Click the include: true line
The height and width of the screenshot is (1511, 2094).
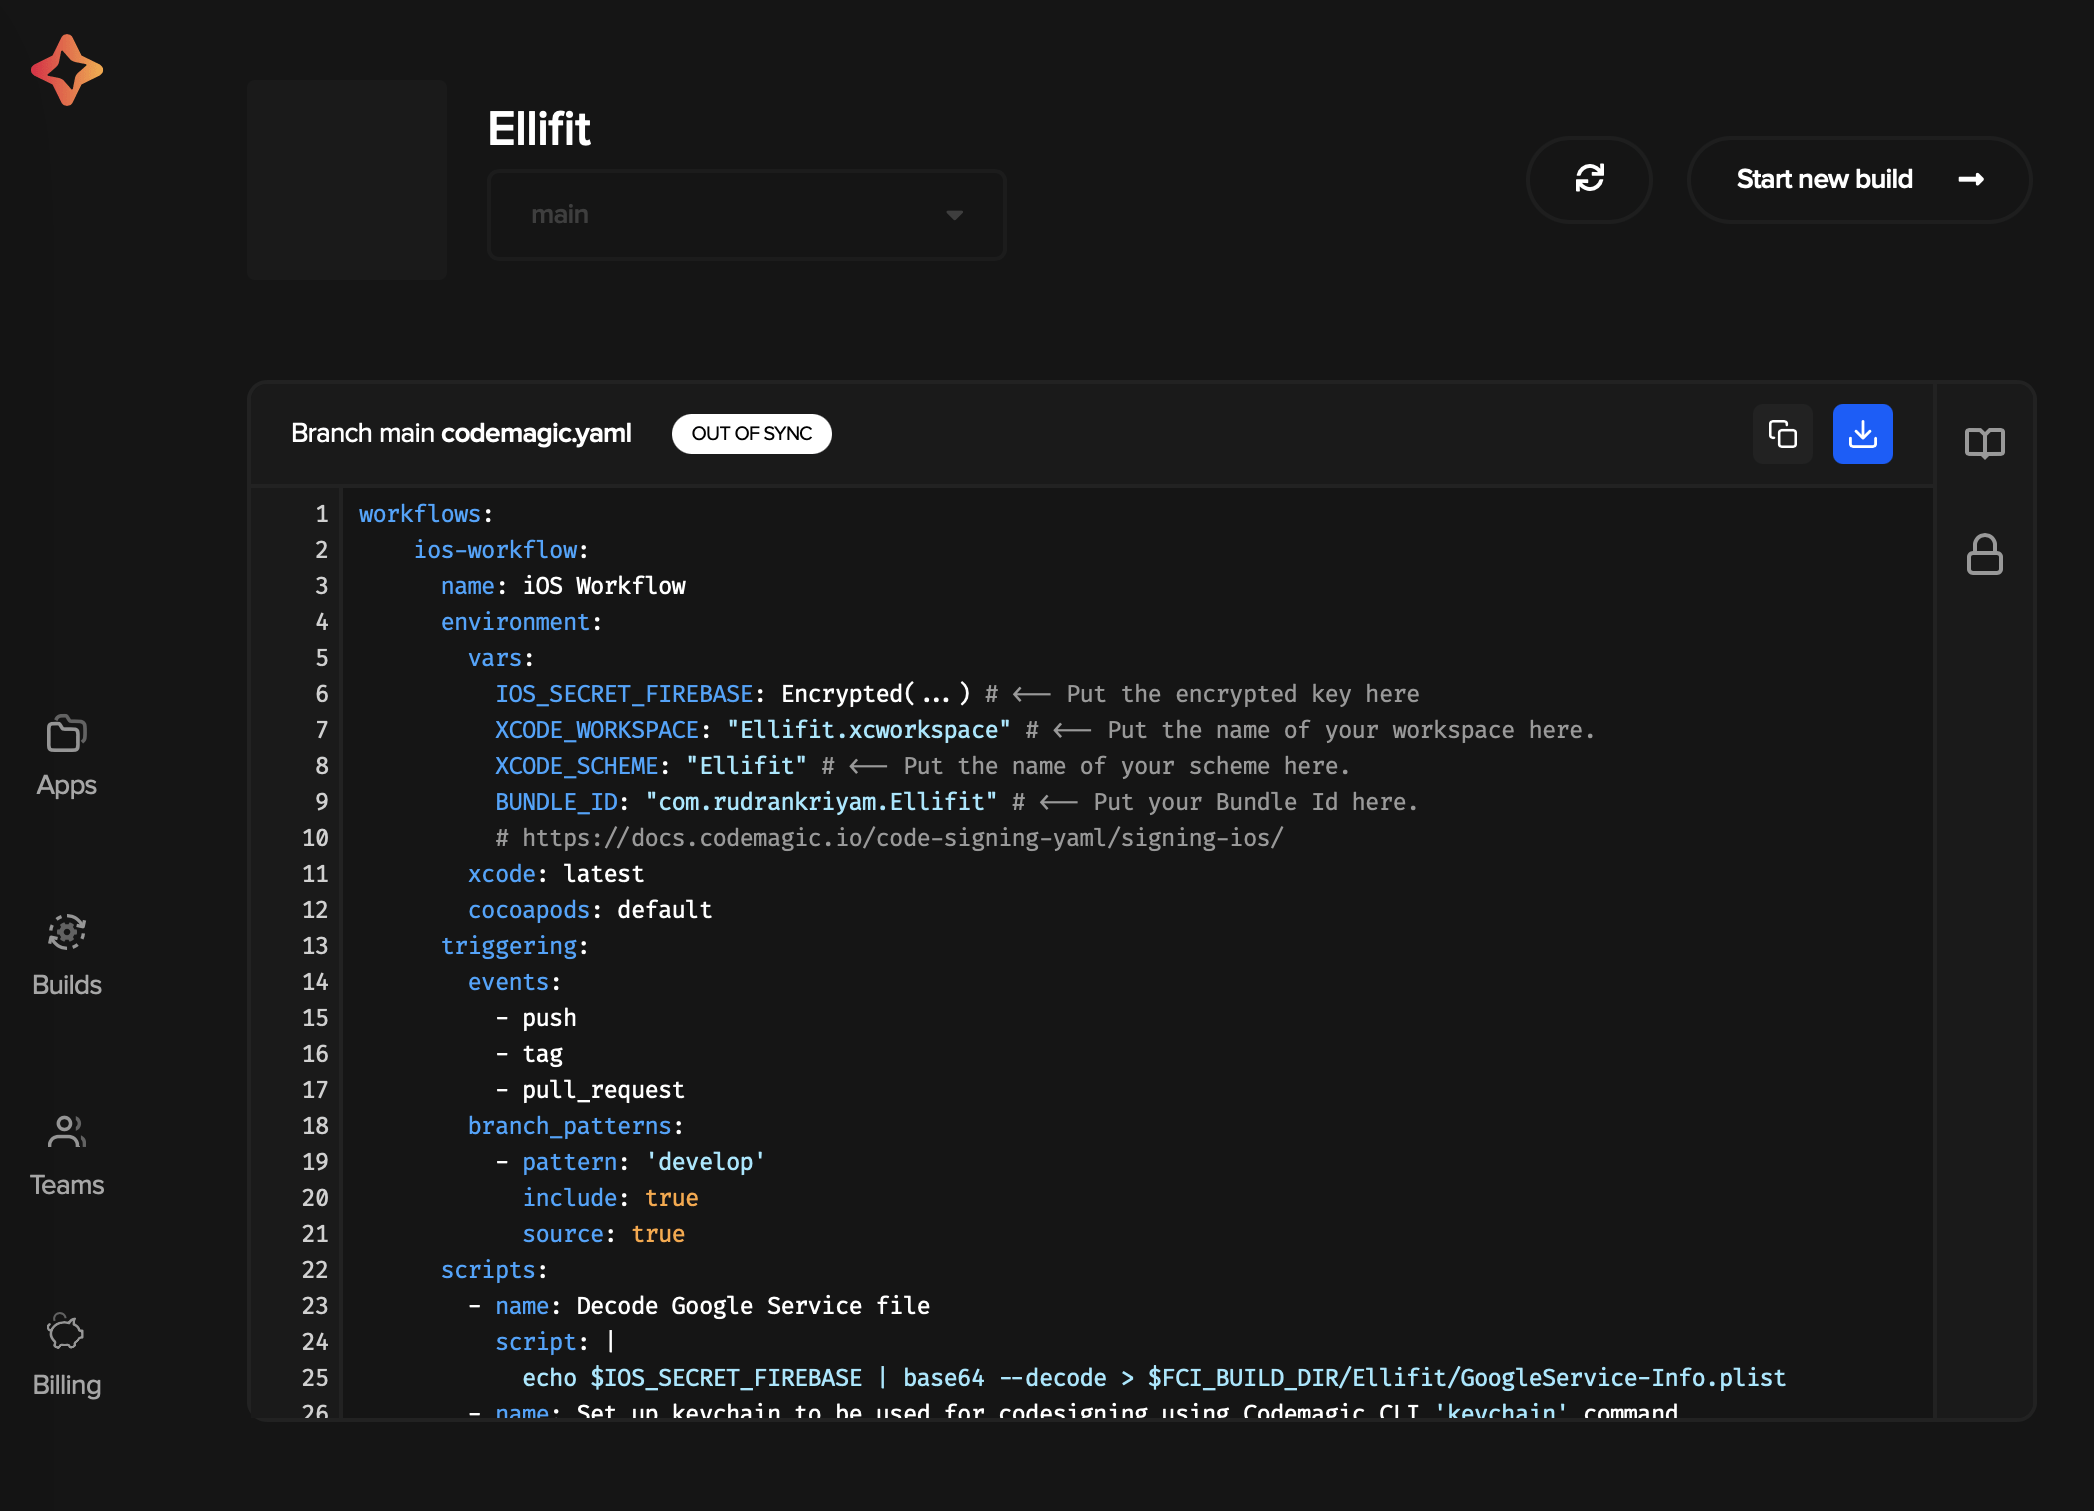point(610,1198)
